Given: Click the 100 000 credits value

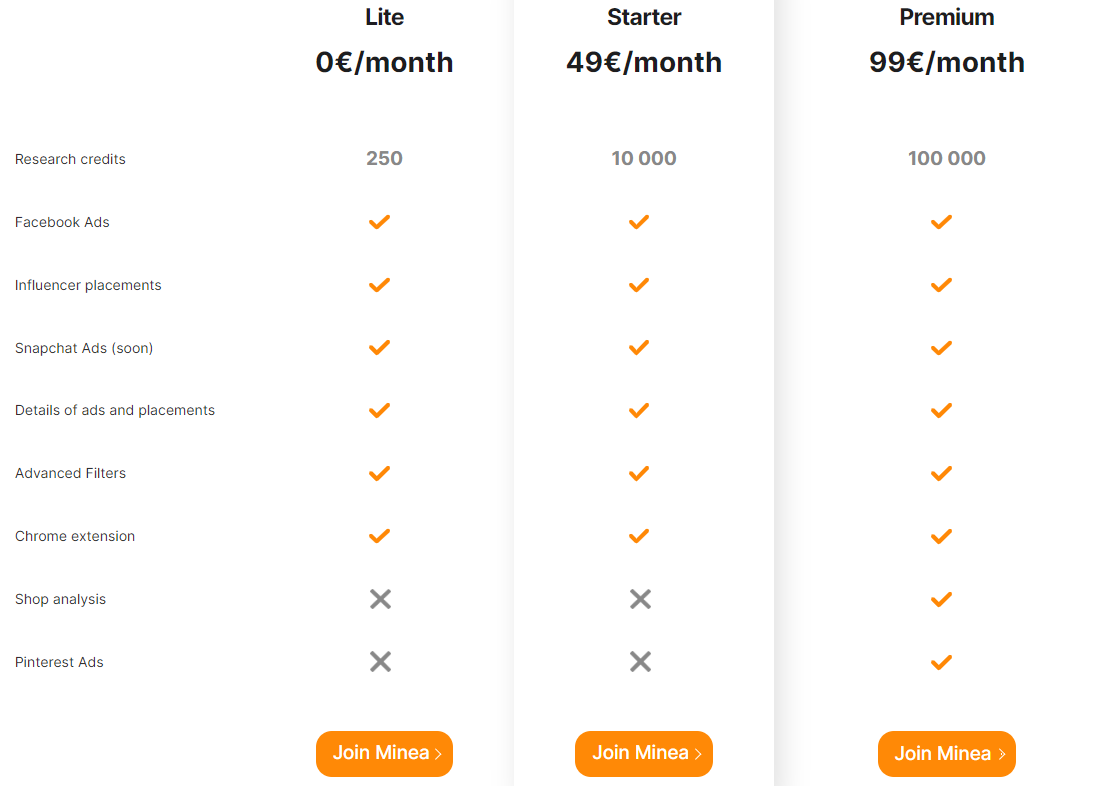Looking at the screenshot, I should tap(947, 158).
